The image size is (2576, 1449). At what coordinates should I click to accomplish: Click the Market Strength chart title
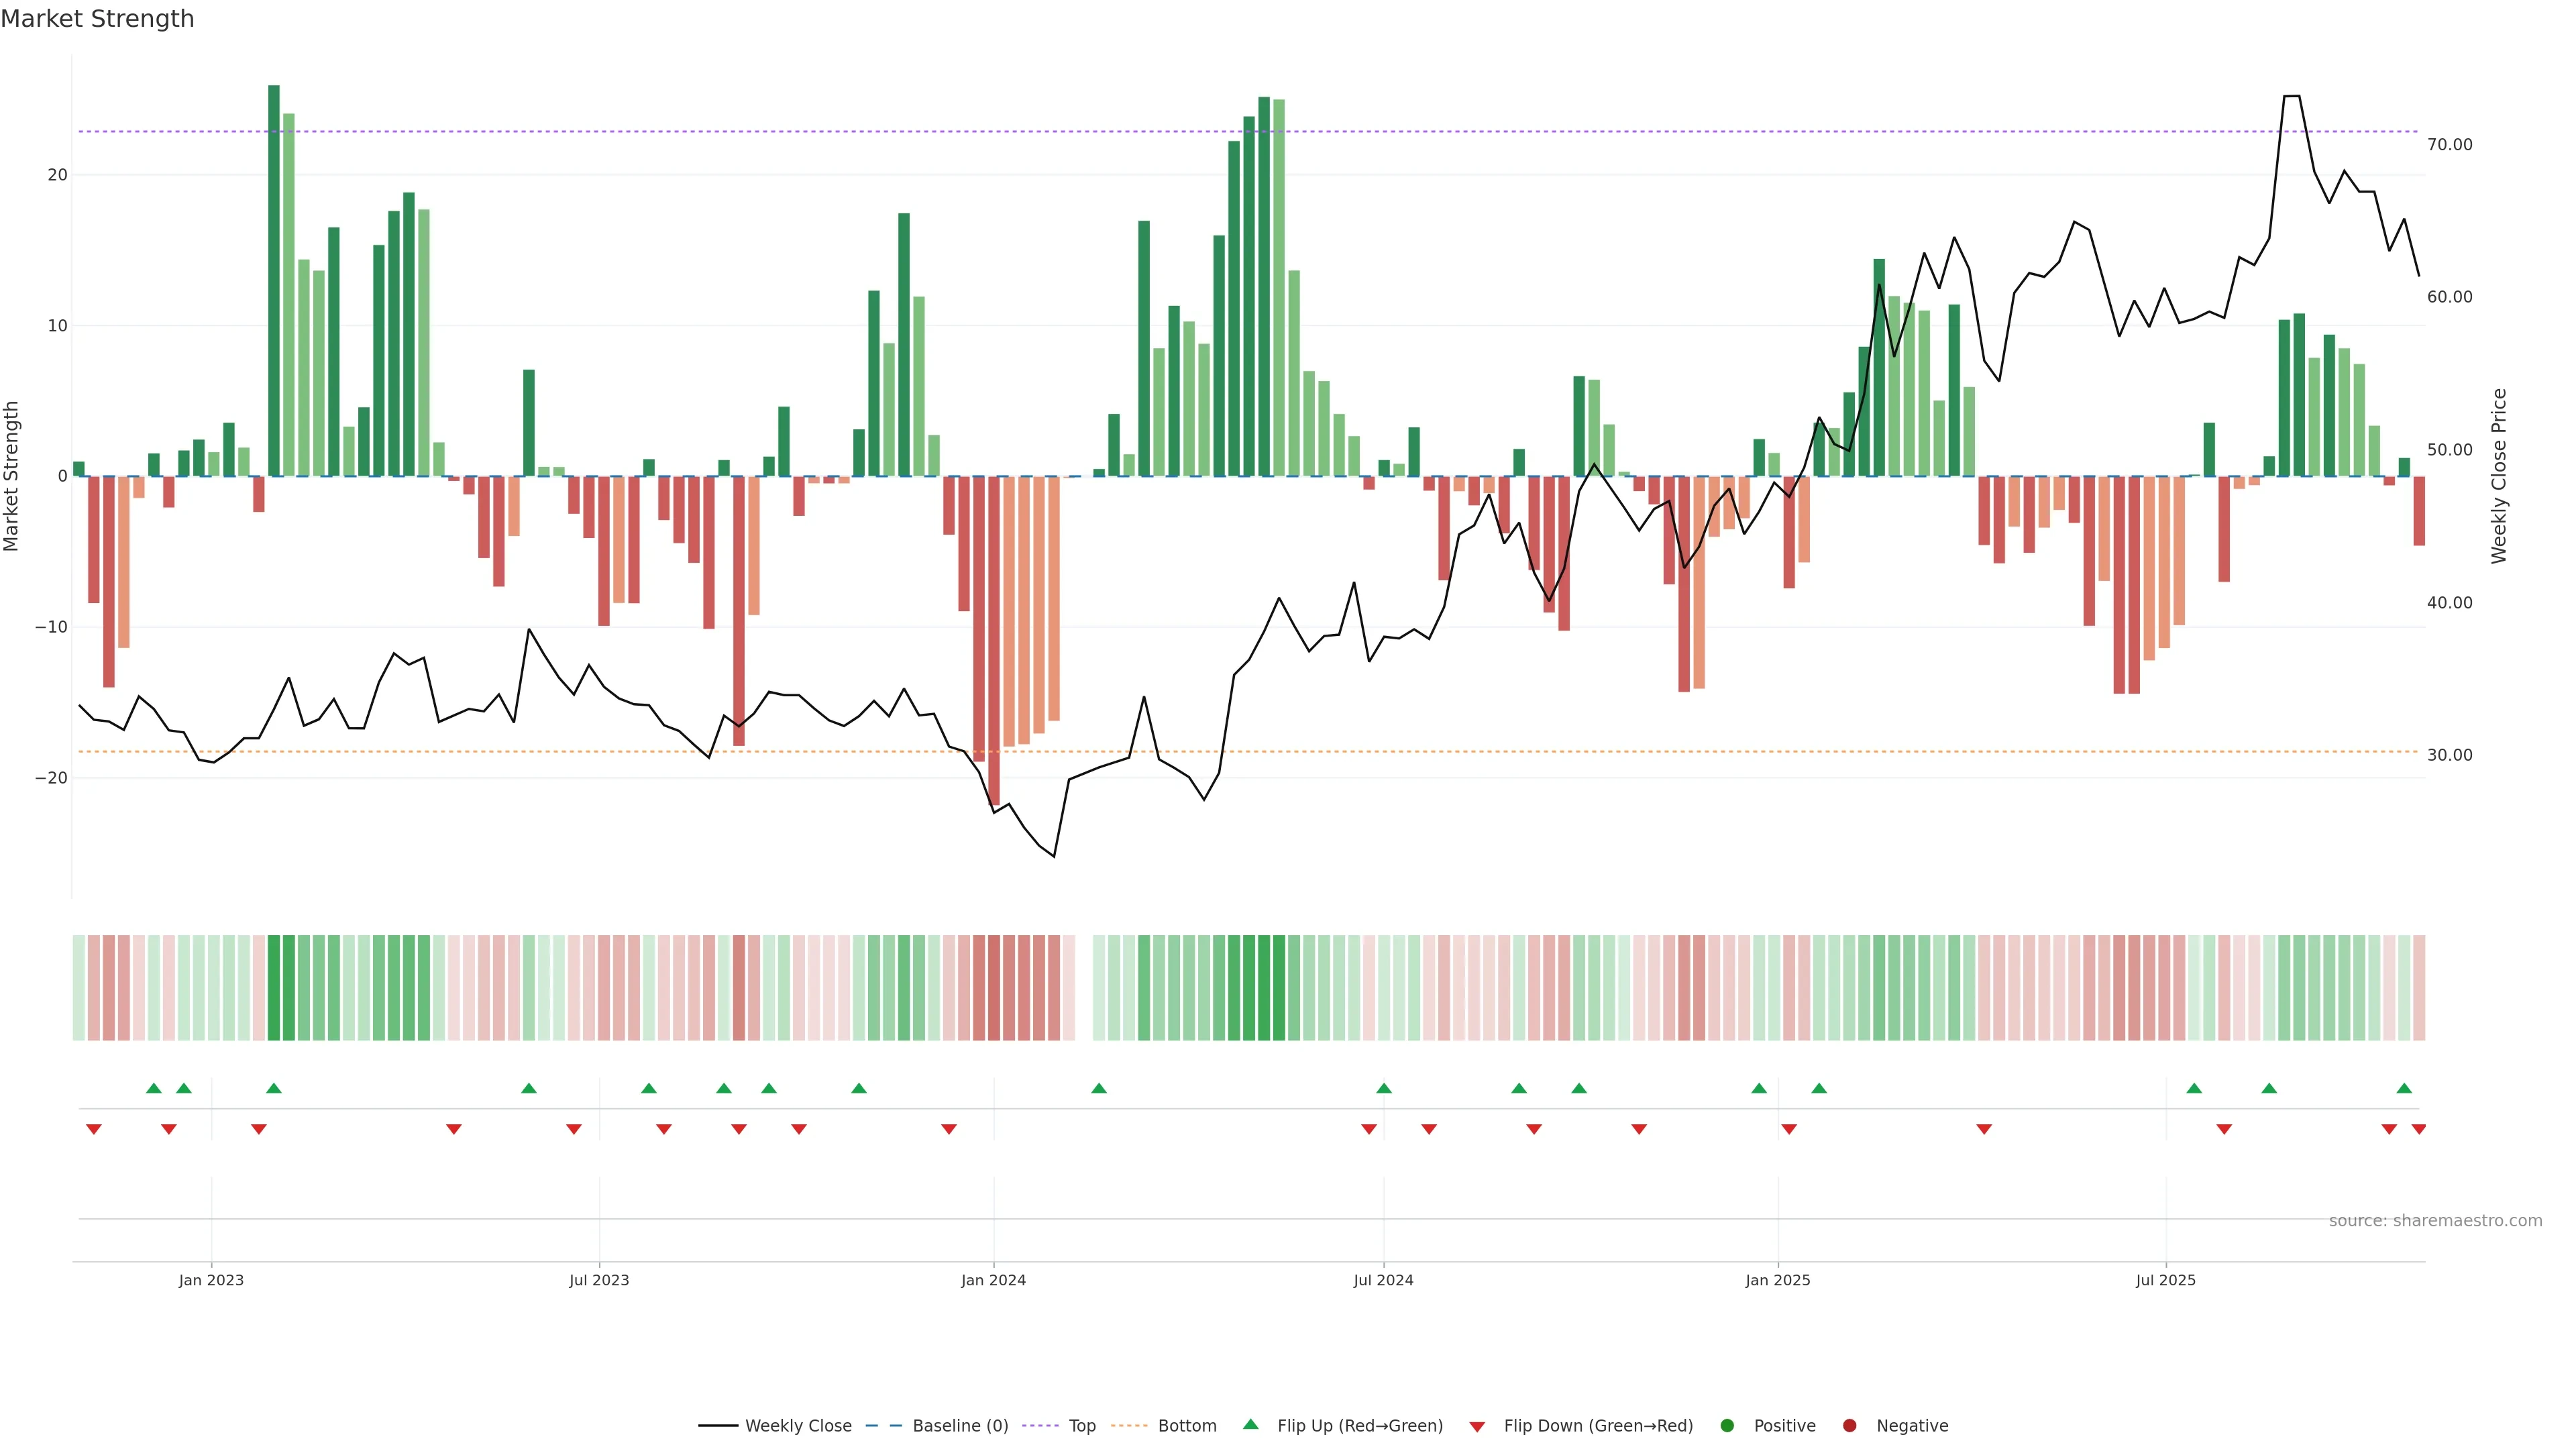tap(97, 19)
